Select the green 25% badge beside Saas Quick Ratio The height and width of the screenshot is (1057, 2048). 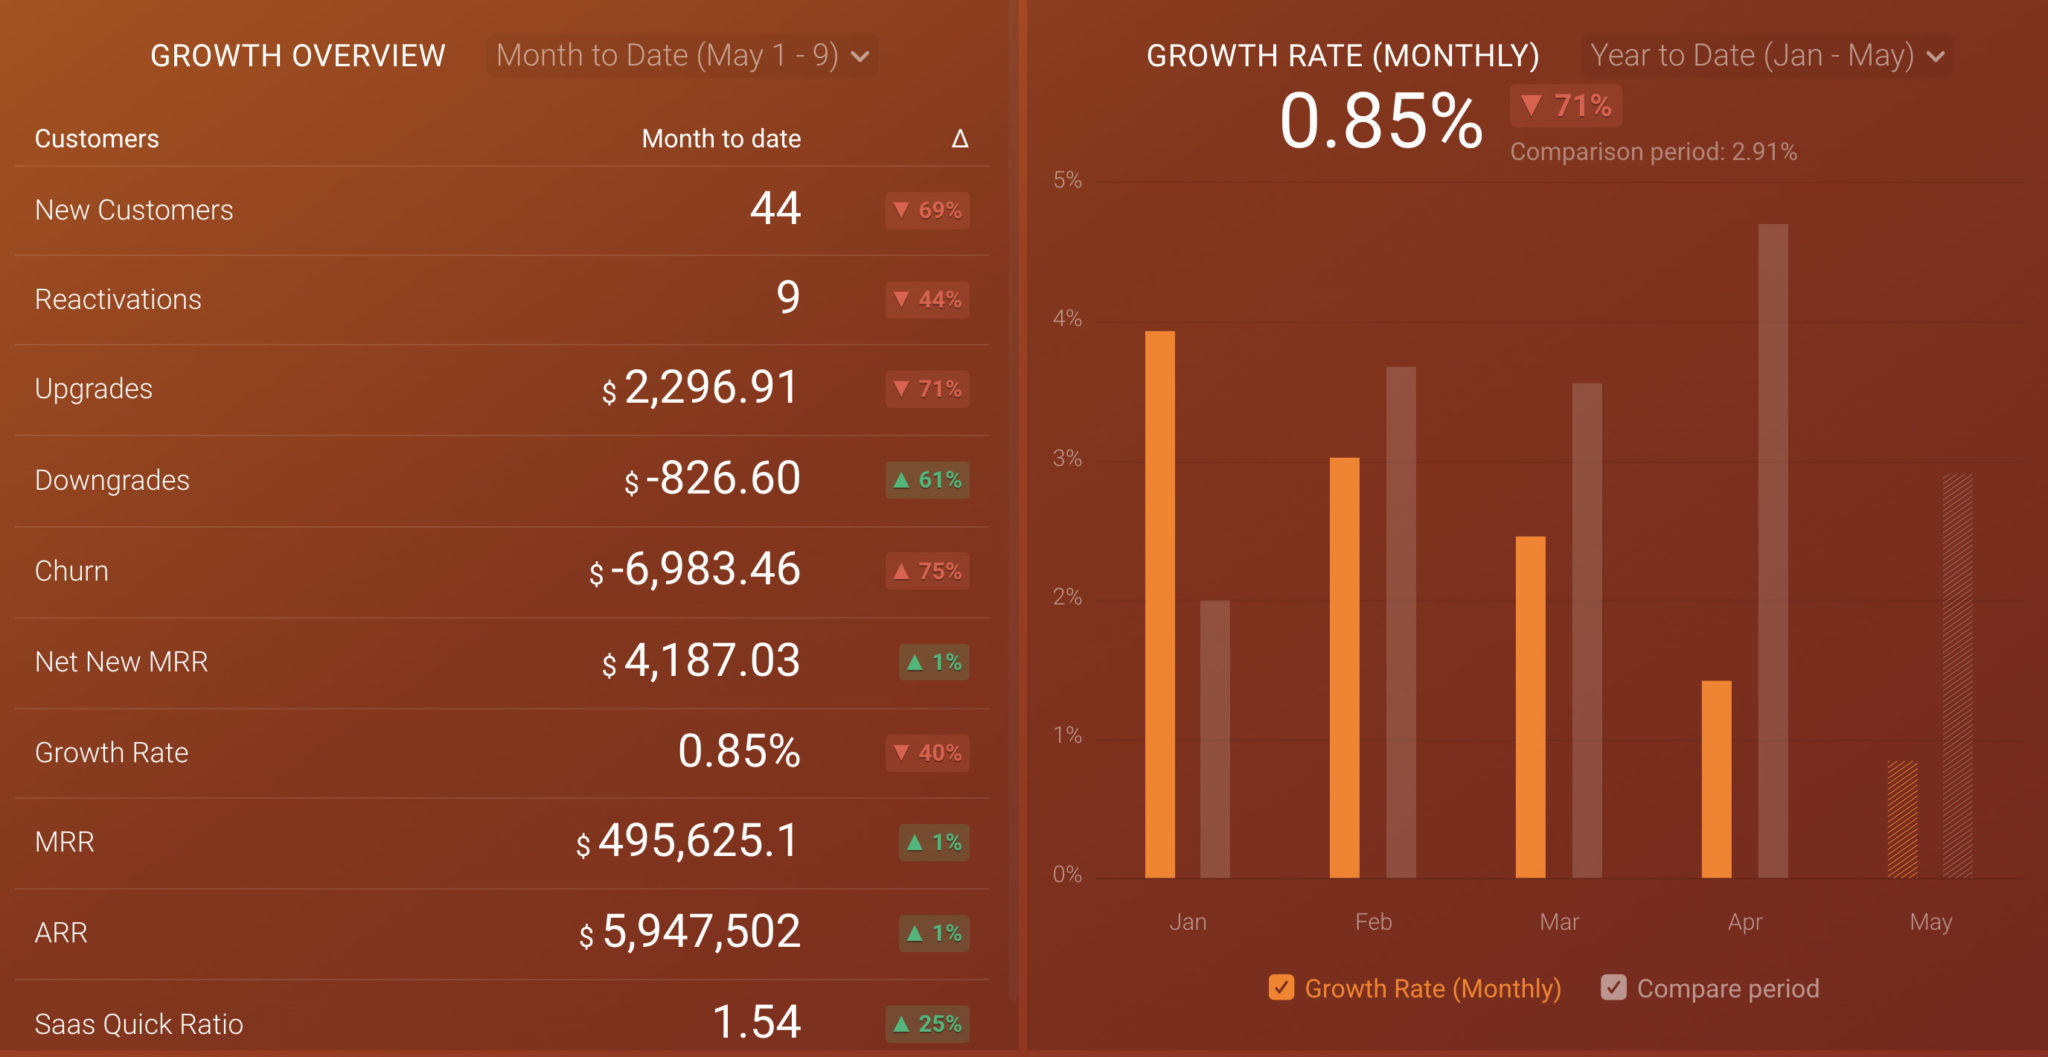click(927, 1024)
